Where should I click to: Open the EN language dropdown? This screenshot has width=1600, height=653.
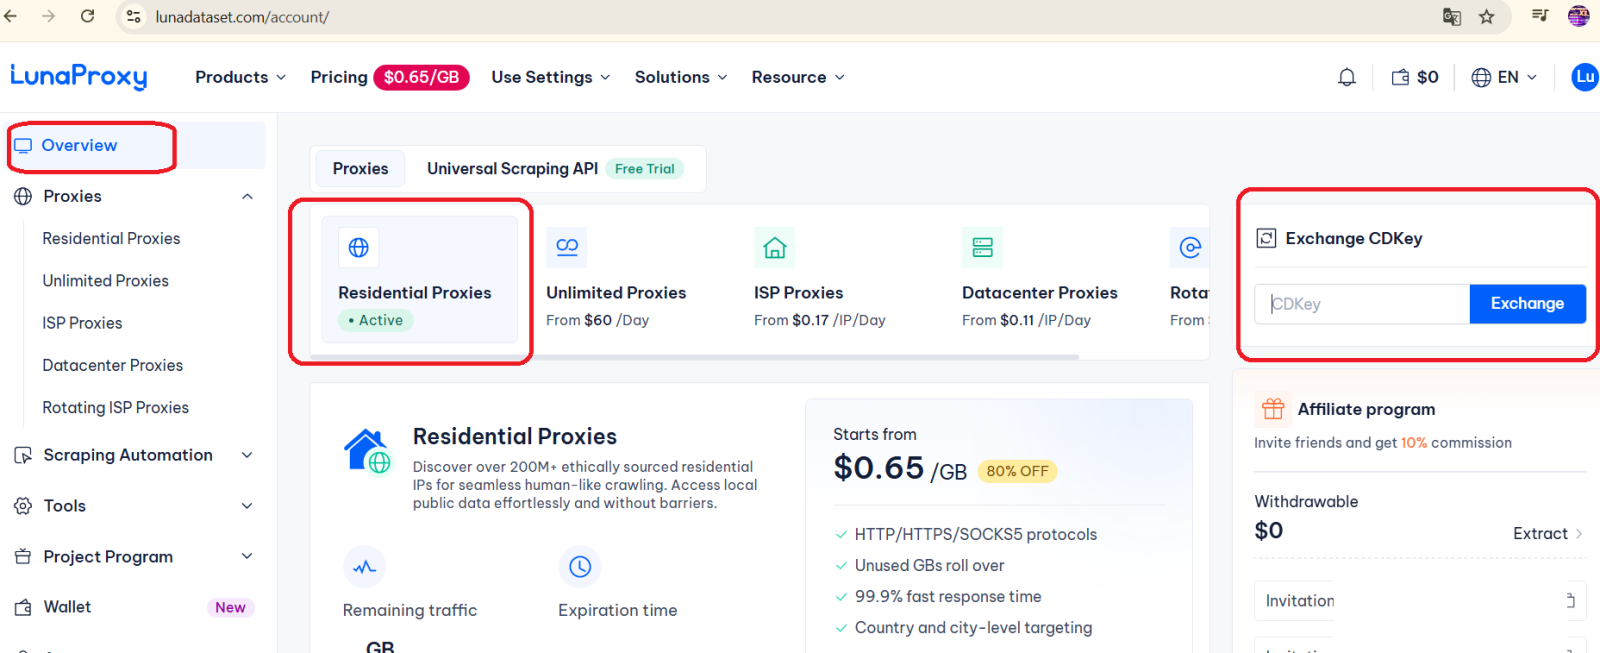click(x=1503, y=77)
